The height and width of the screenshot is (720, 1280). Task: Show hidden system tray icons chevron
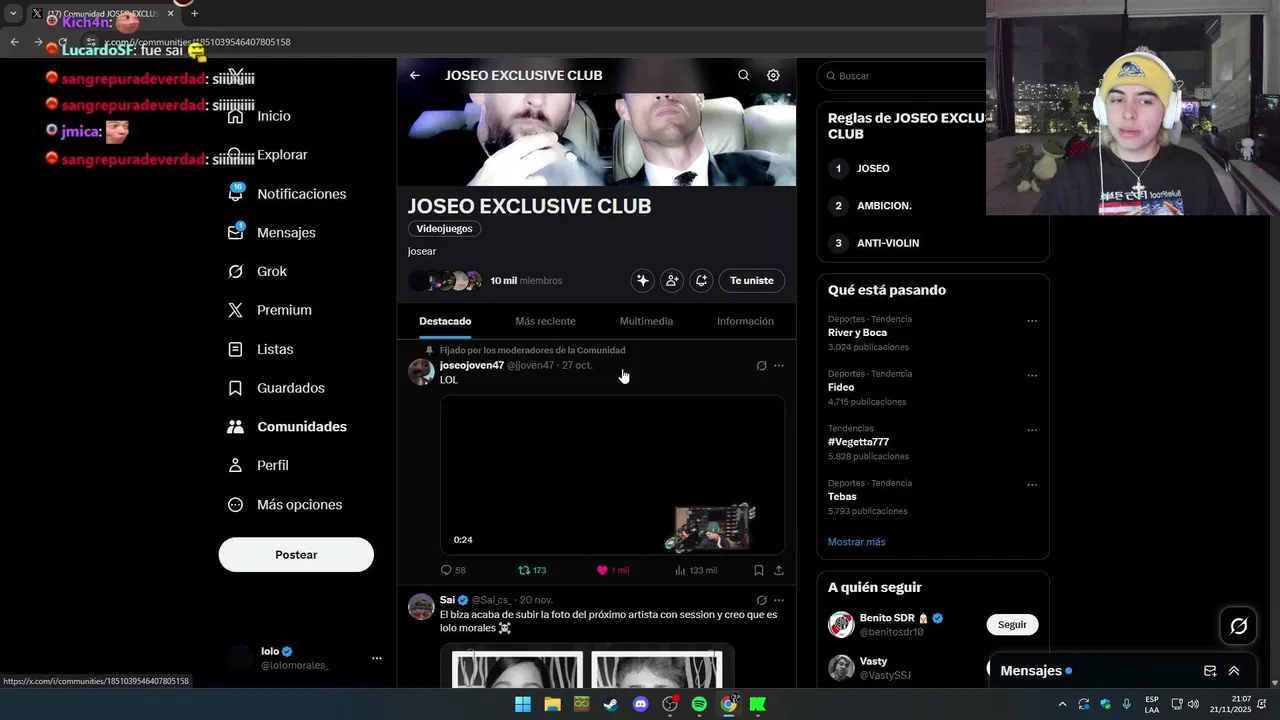1062,704
